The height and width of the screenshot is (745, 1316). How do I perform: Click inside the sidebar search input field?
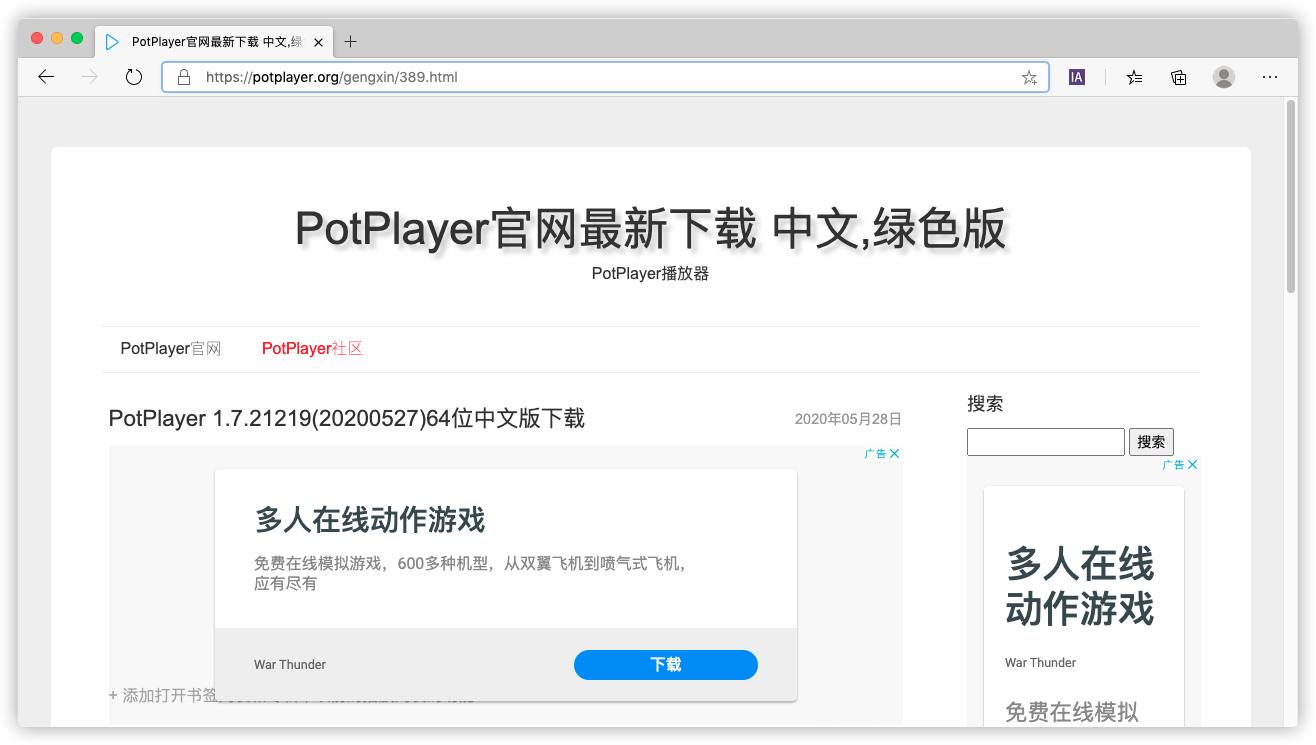click(1044, 441)
